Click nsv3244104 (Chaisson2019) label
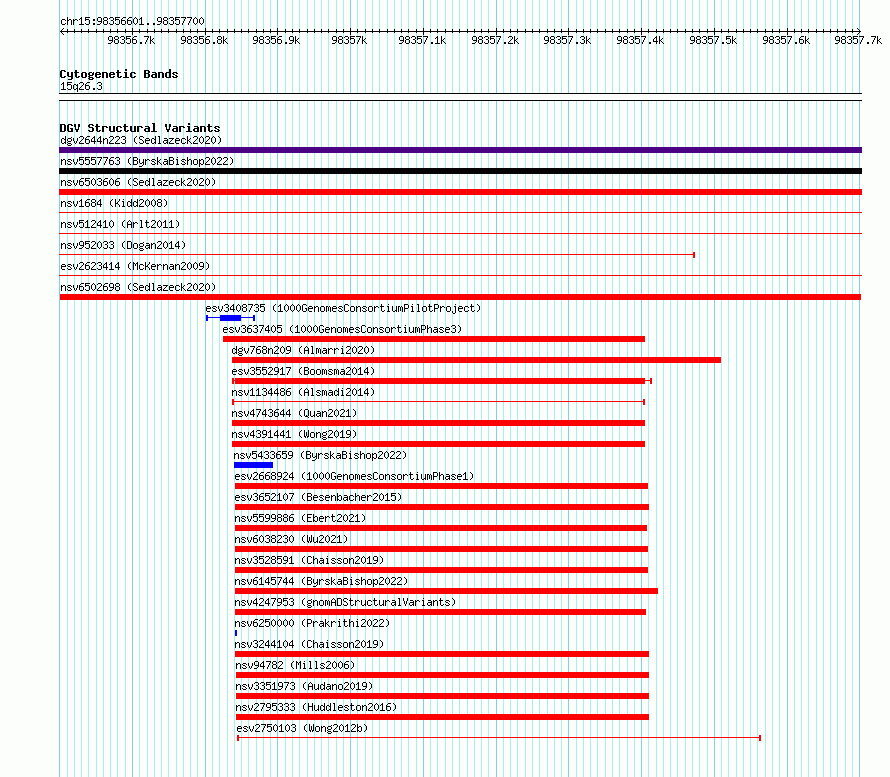 (x=309, y=644)
